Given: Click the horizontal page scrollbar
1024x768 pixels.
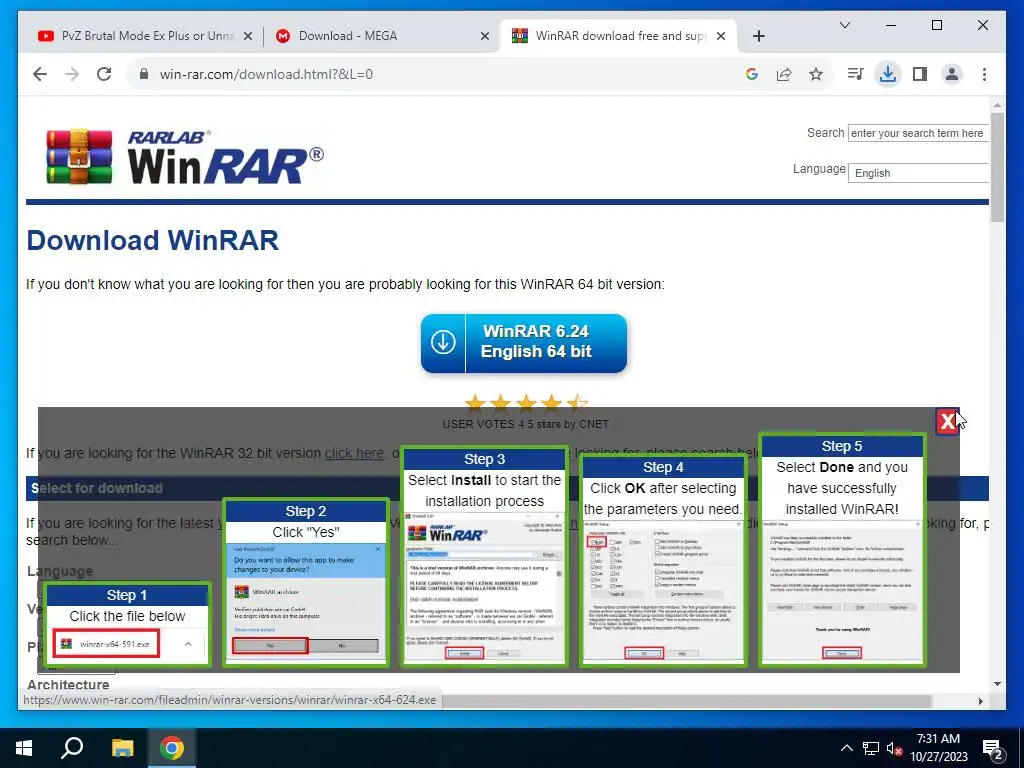Looking at the screenshot, I should click(688, 701).
